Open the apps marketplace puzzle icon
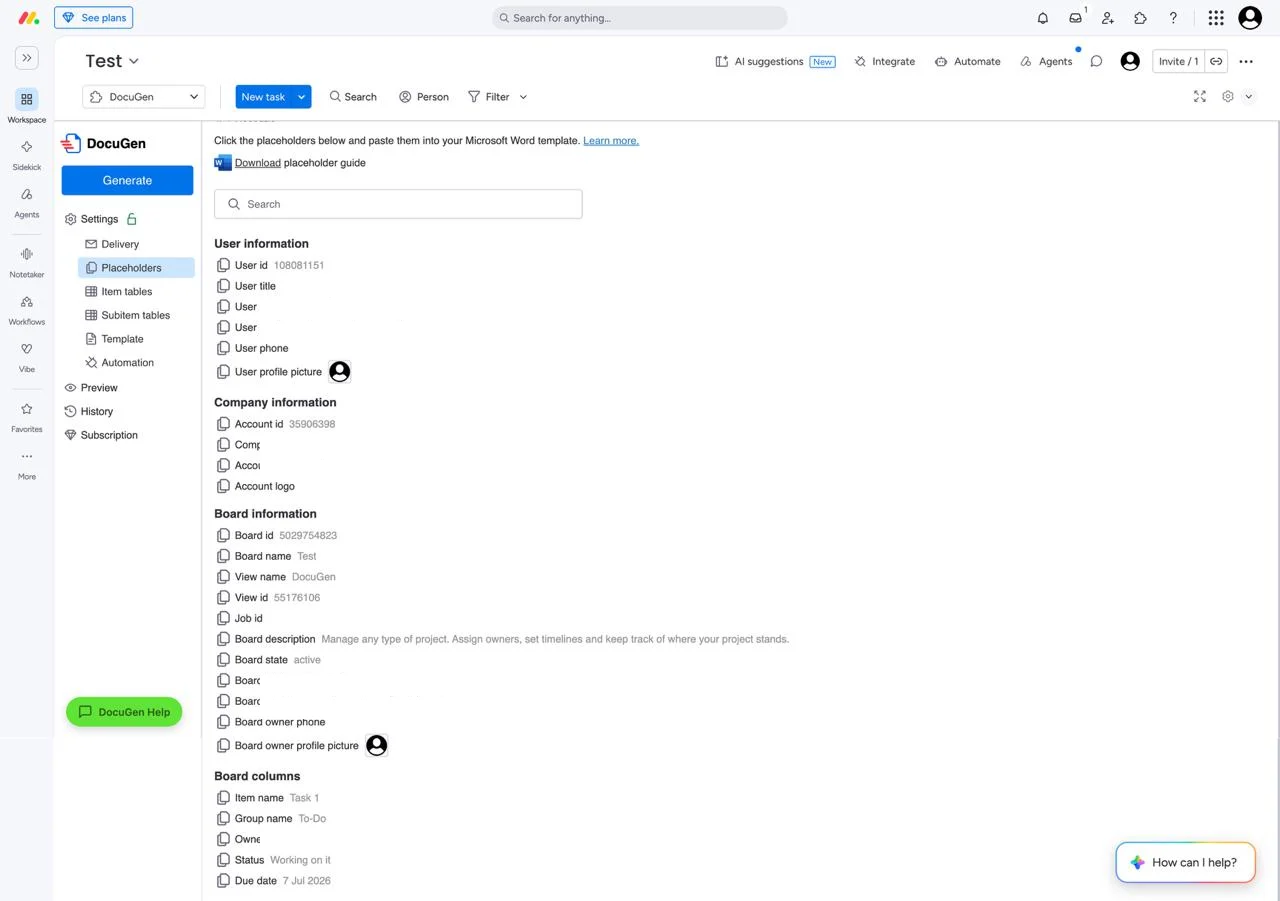Image resolution: width=1280 pixels, height=901 pixels. [x=1140, y=18]
